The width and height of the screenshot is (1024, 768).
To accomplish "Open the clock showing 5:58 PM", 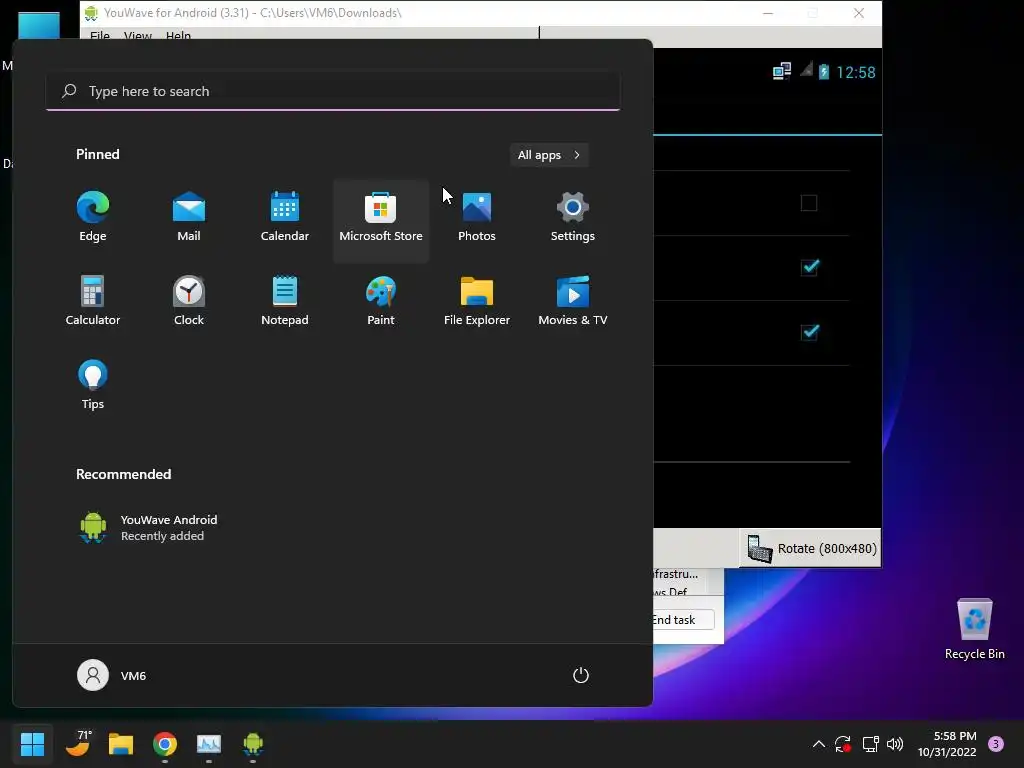I will 947,744.
